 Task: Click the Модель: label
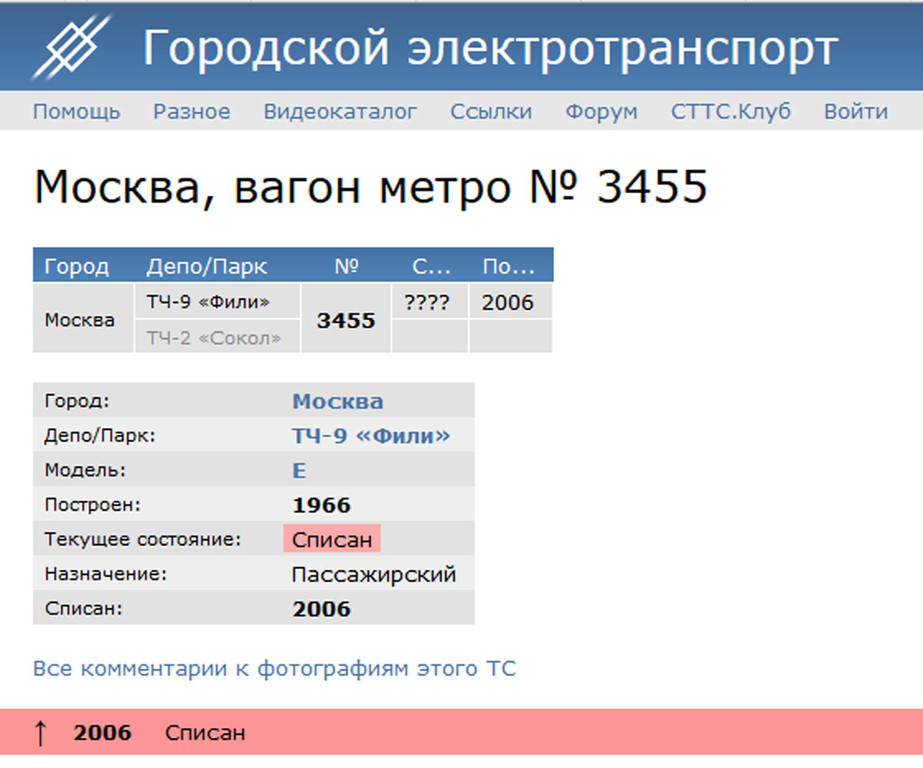pyautogui.click(x=85, y=471)
